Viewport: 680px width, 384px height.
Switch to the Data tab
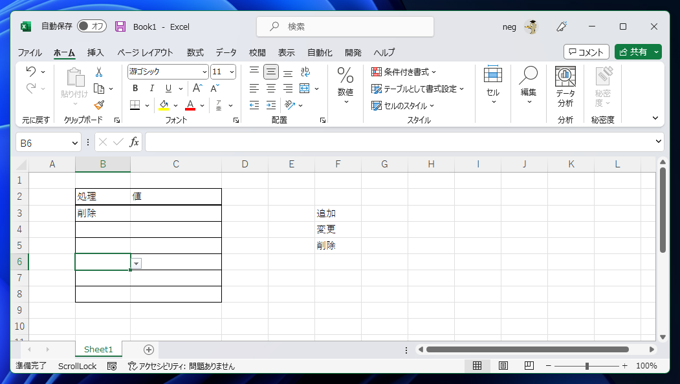tap(226, 53)
